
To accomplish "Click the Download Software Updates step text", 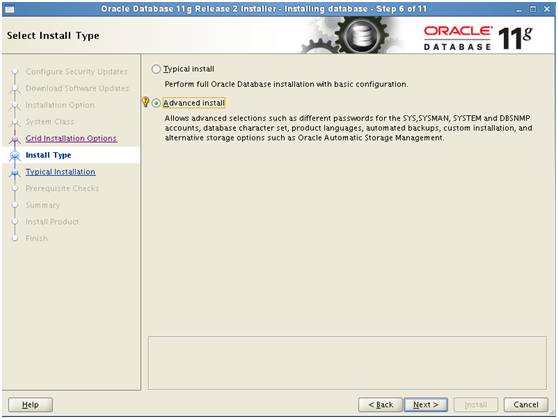I will (77, 88).
